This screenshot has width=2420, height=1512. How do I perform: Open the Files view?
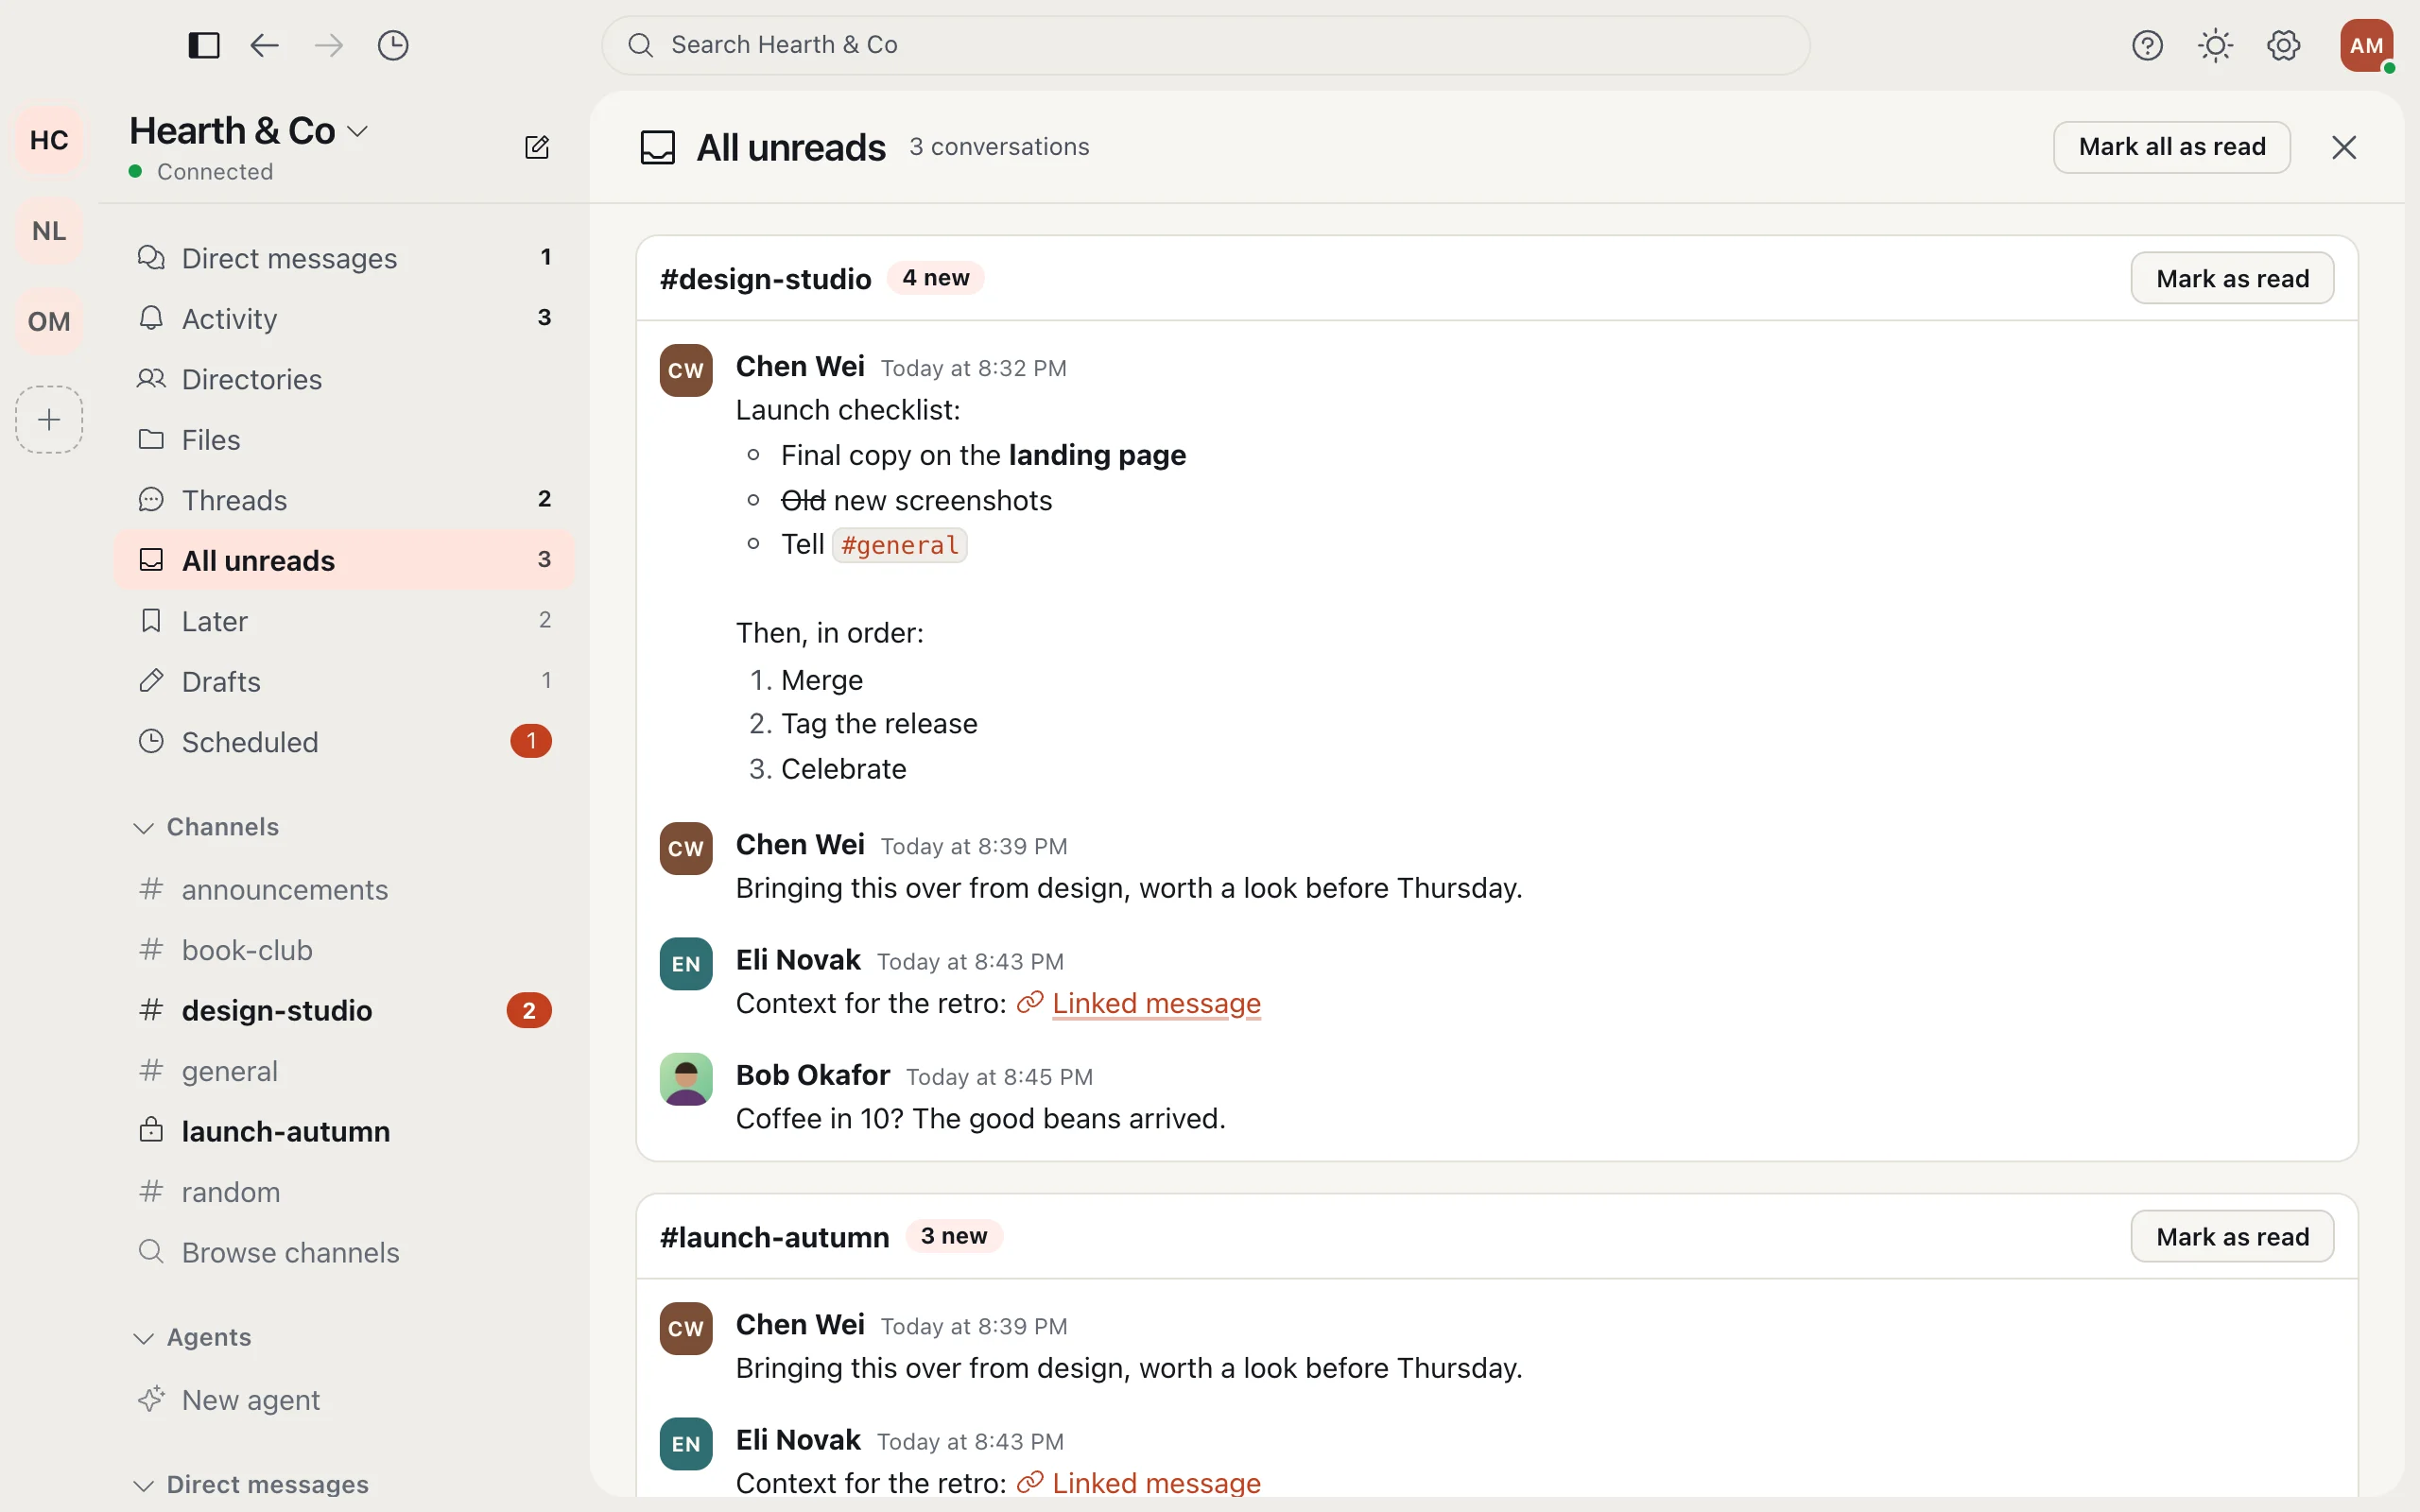click(x=344, y=439)
